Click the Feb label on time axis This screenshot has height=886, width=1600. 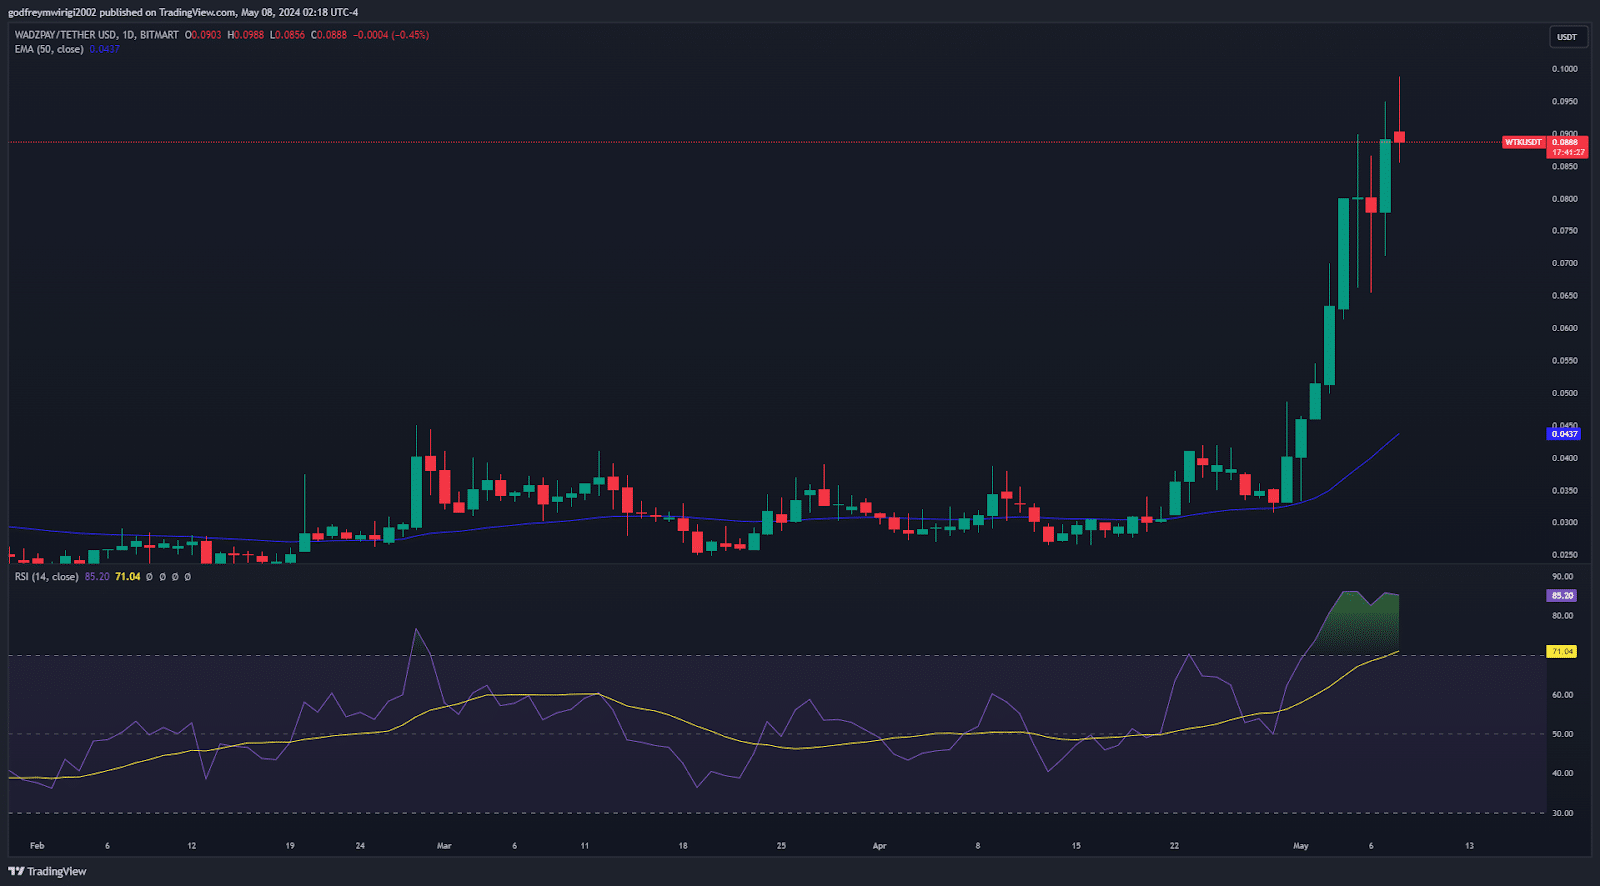point(37,846)
